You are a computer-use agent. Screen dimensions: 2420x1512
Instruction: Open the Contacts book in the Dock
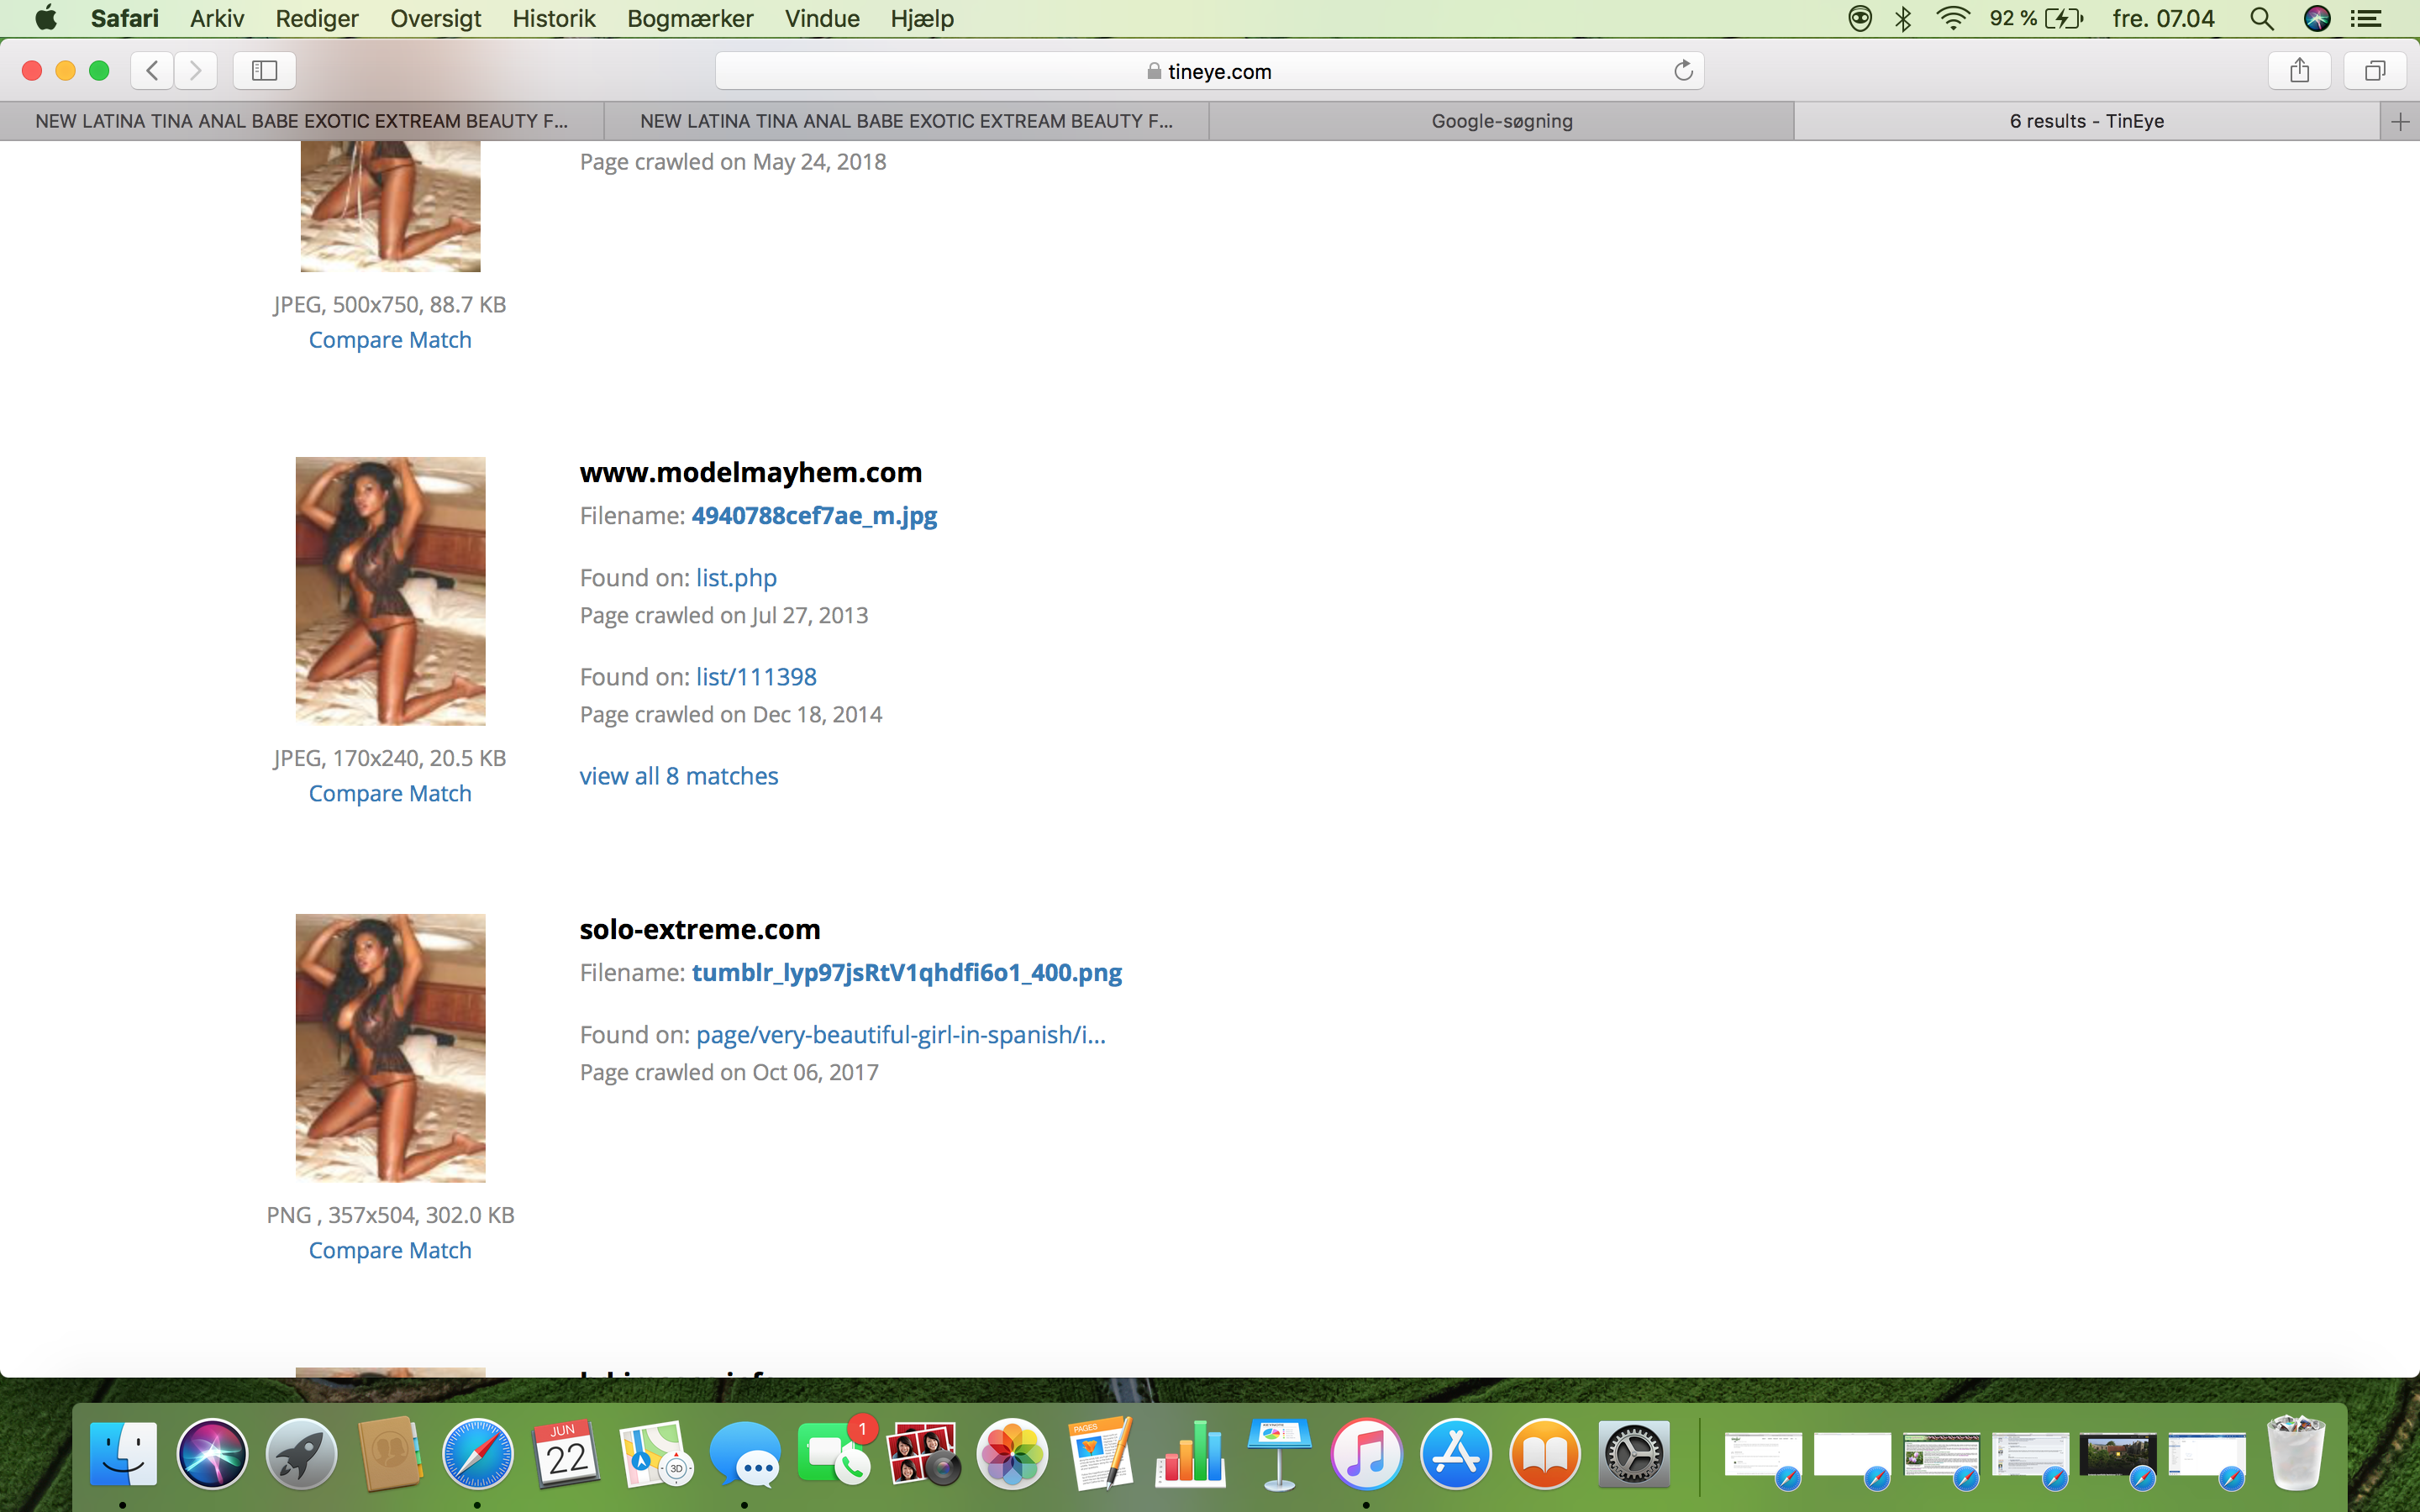pyautogui.click(x=389, y=1454)
